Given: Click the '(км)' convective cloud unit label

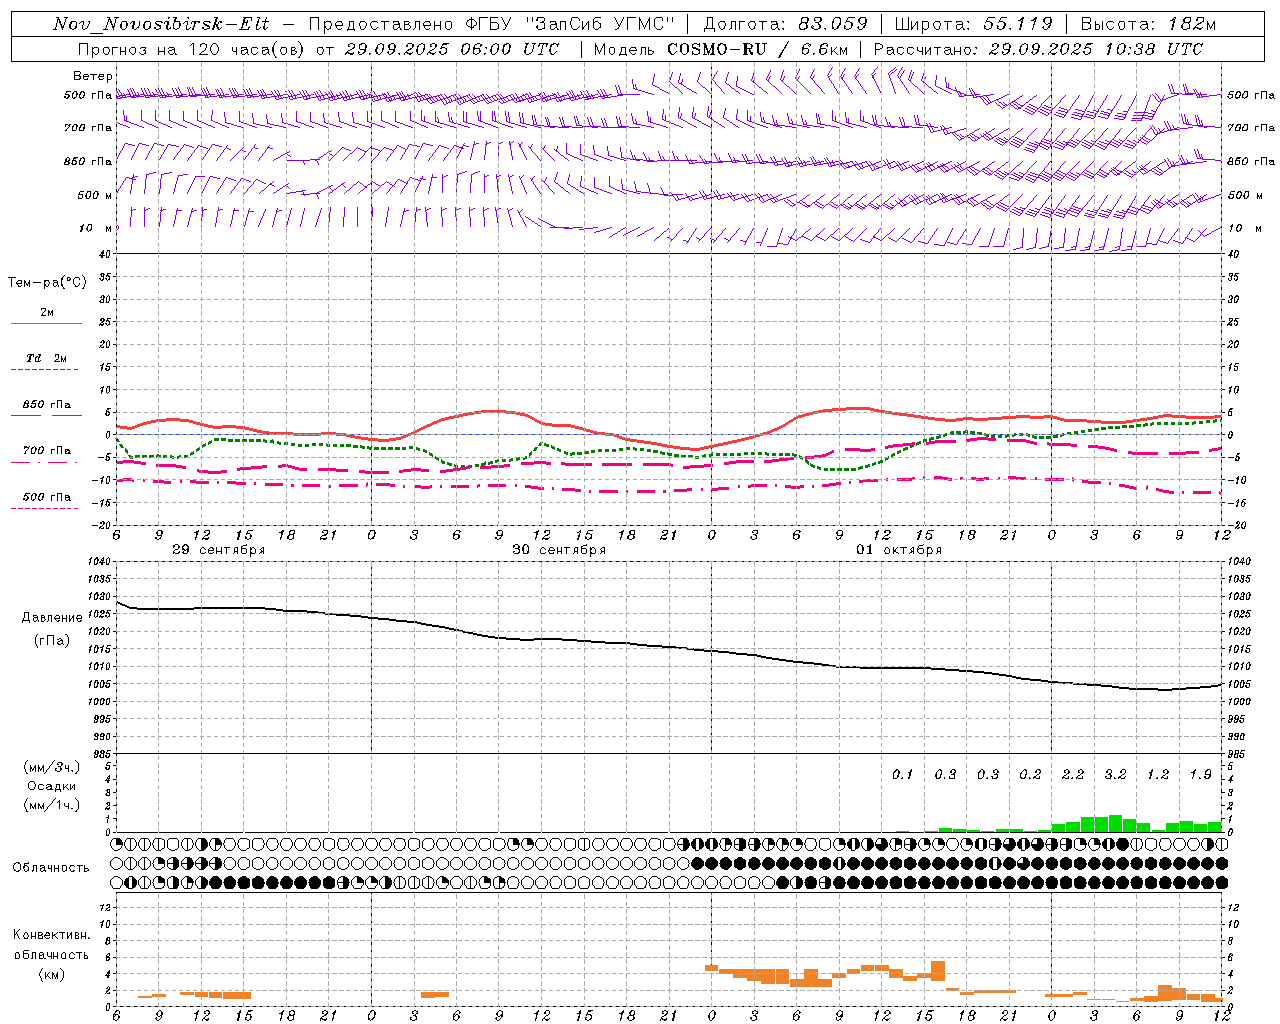Looking at the screenshot, I should tap(52, 974).
